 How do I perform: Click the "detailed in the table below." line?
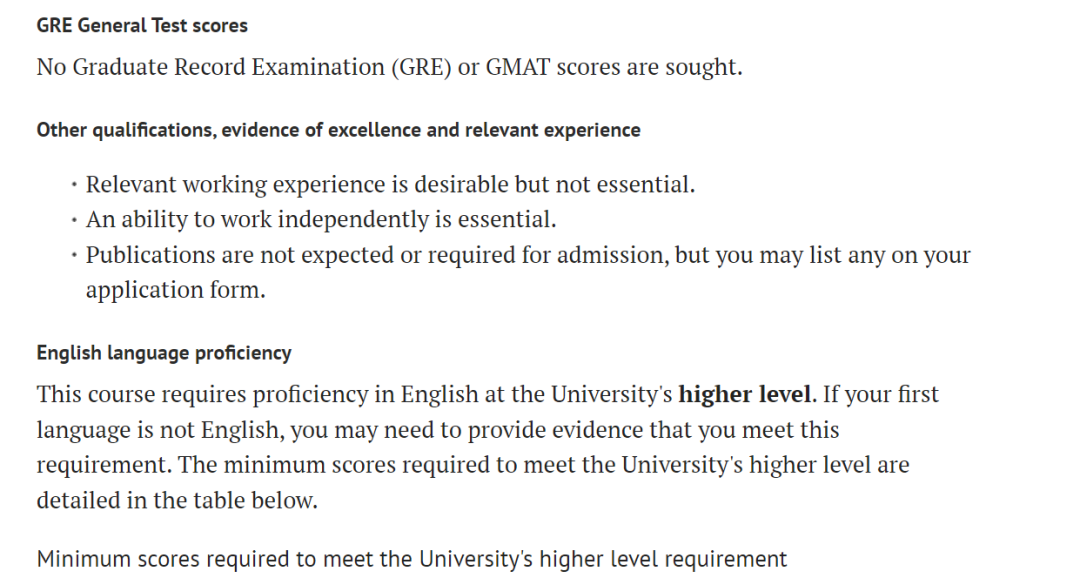pyautogui.click(x=177, y=500)
